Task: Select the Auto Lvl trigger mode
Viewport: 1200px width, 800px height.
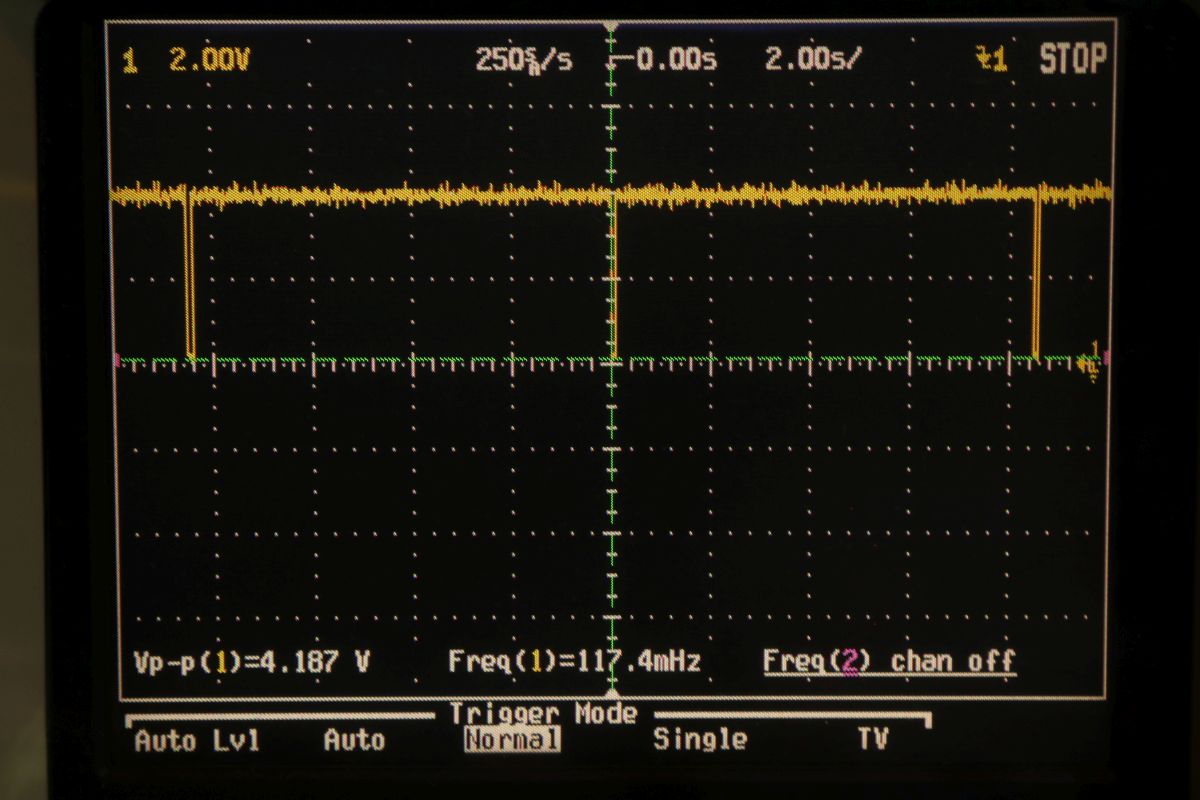Action: click(197, 741)
